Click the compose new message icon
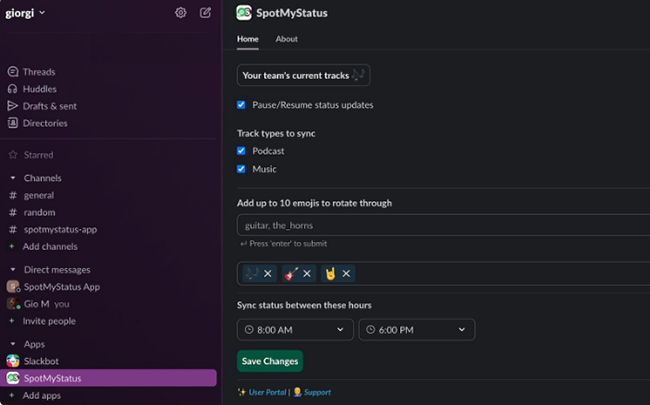 205,13
